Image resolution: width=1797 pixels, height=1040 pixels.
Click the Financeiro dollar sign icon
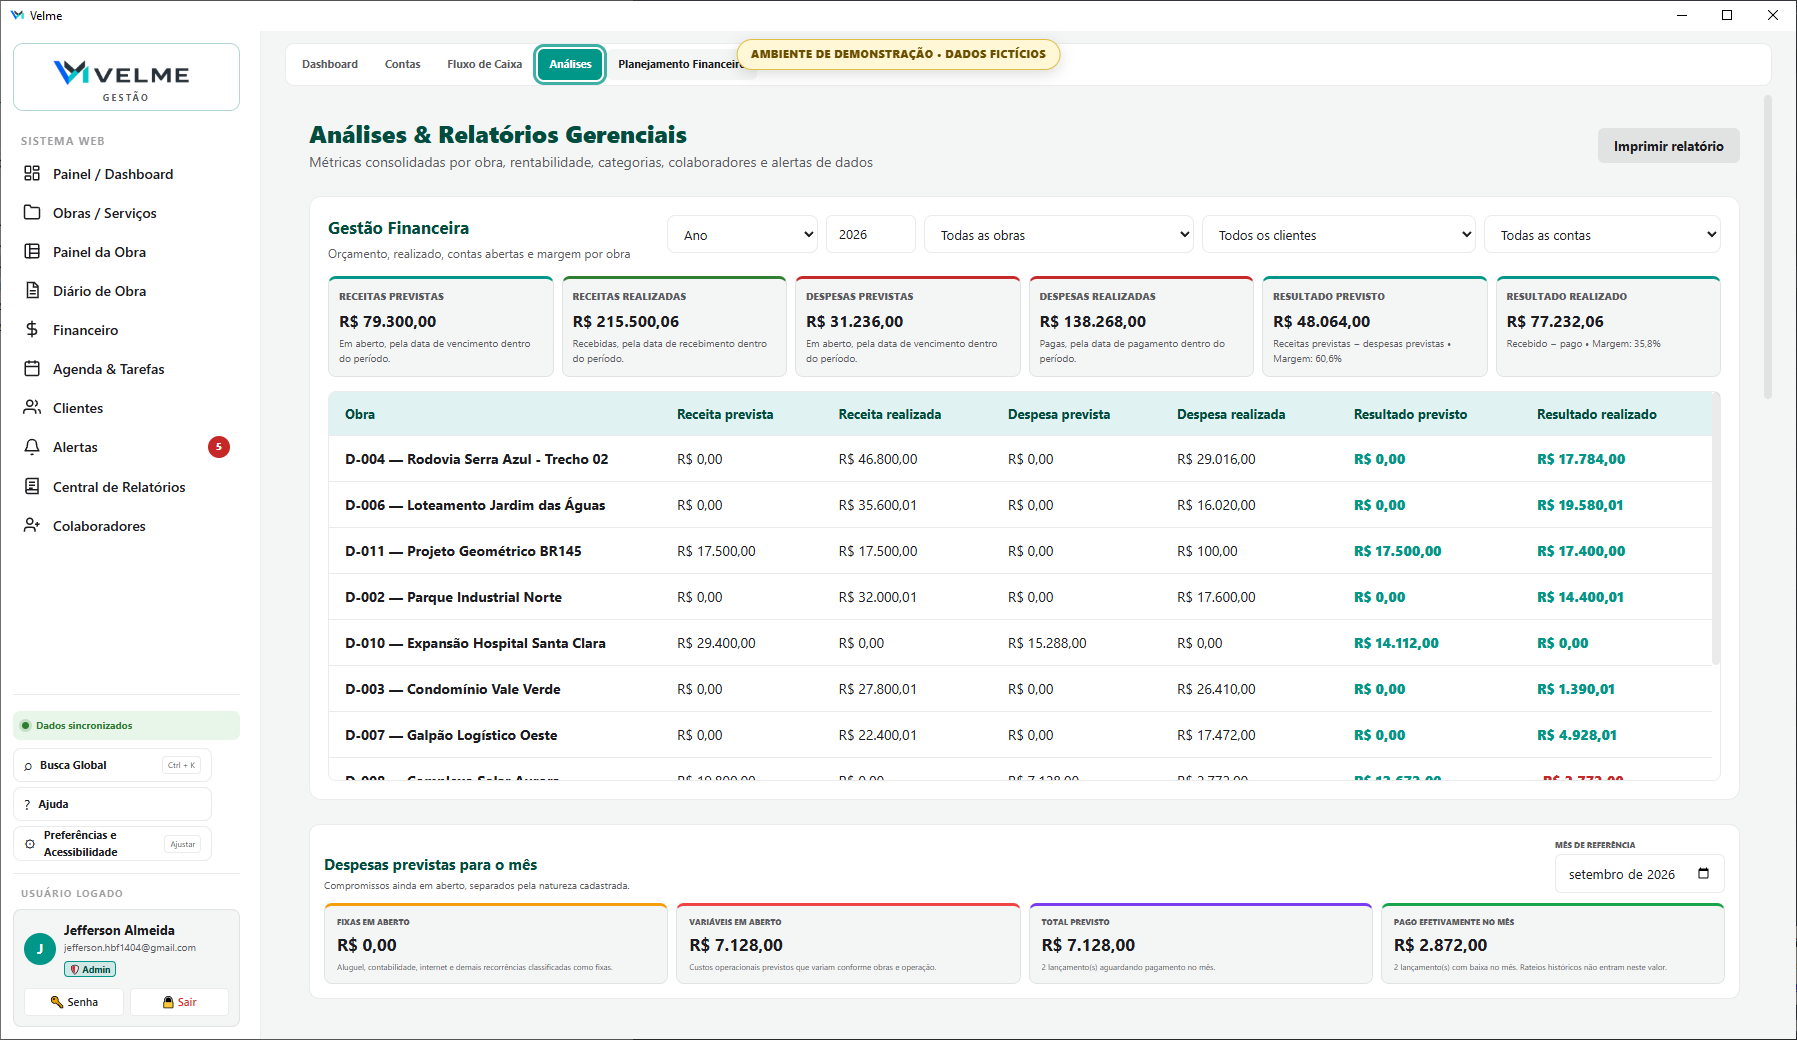[x=32, y=329]
